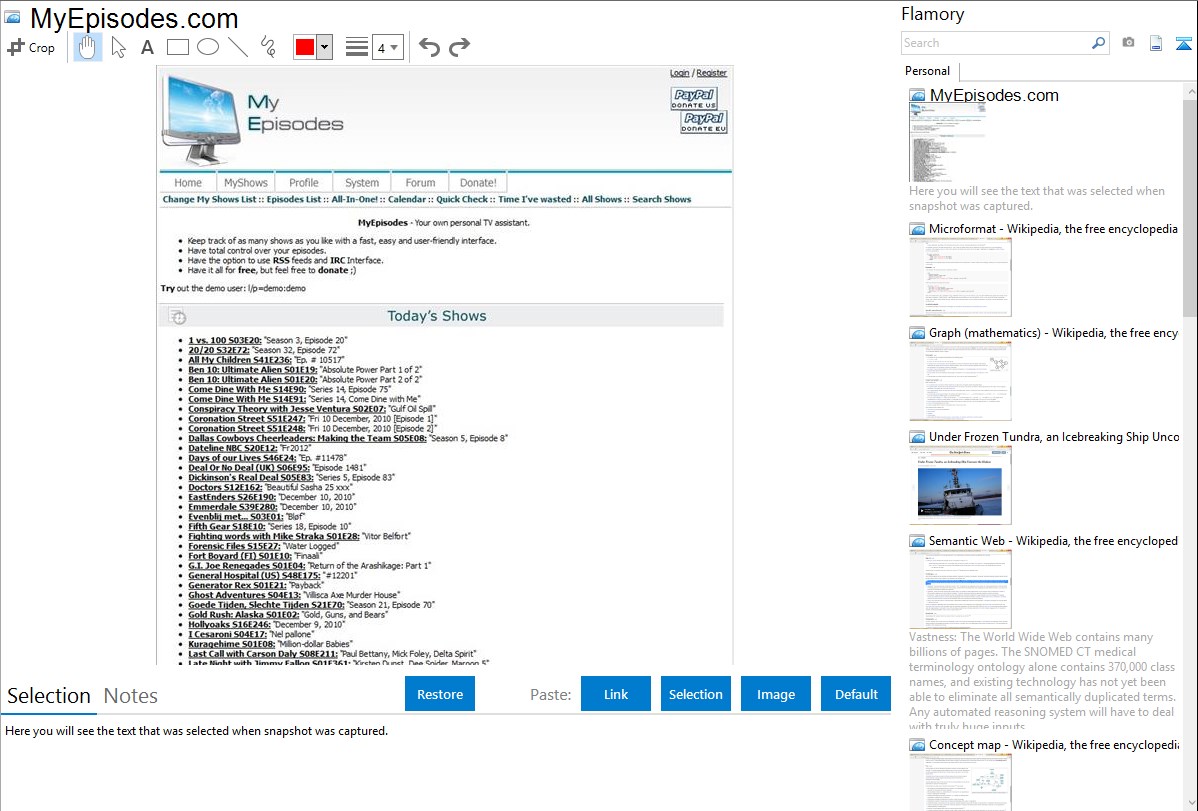Click the Fifth Gear S18E10 link
This screenshot has width=1198, height=811.
click(x=227, y=527)
